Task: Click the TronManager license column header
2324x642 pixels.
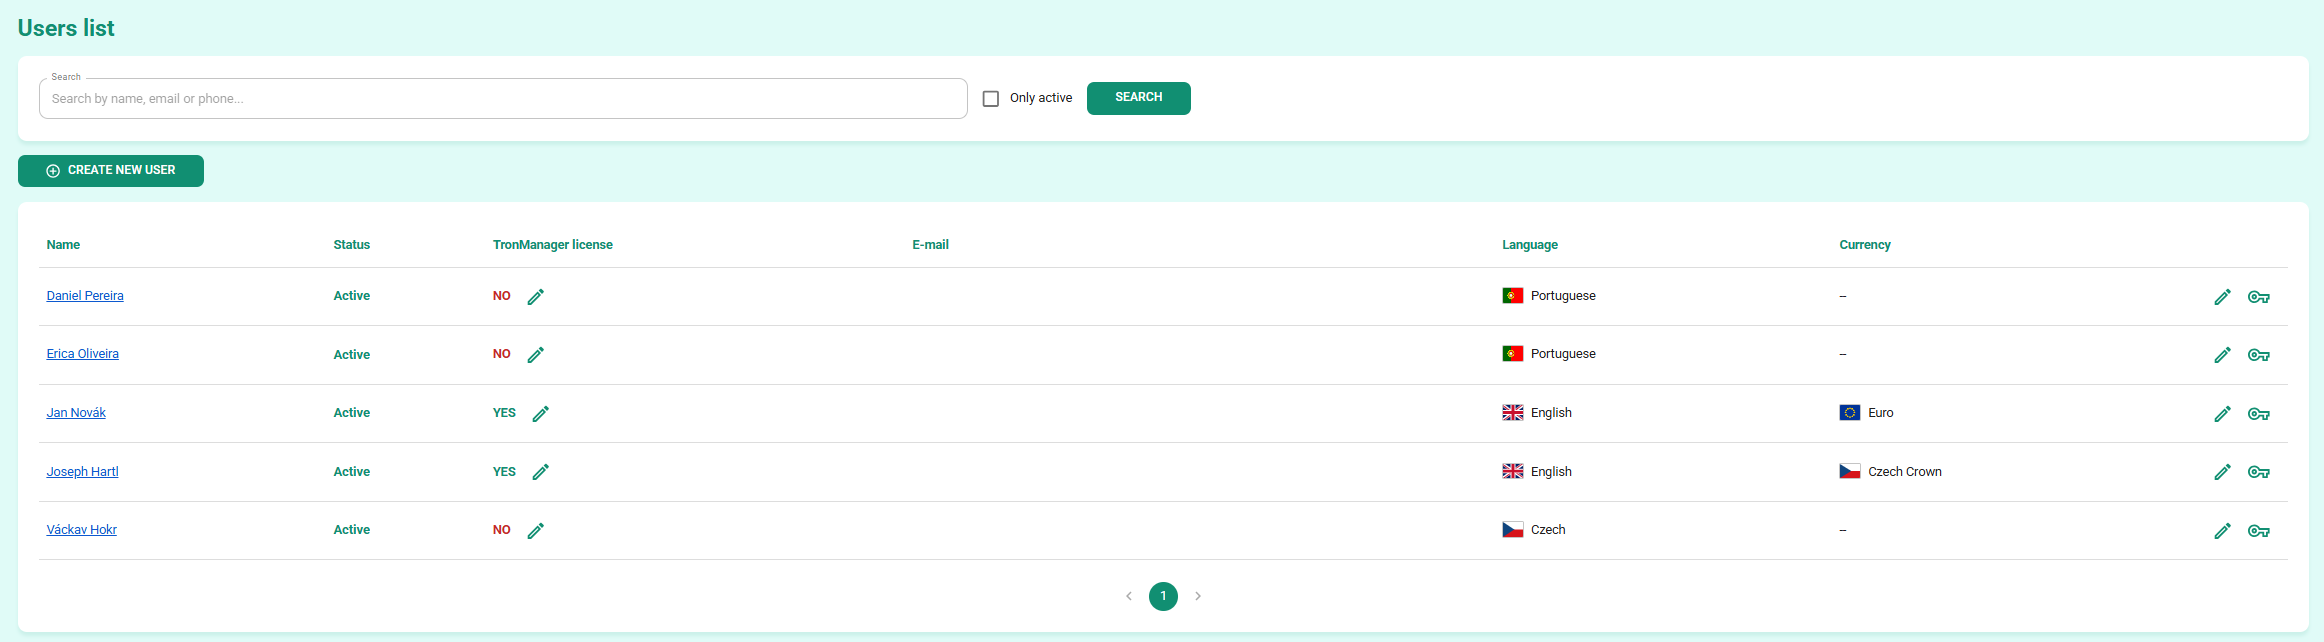Action: click(x=553, y=245)
